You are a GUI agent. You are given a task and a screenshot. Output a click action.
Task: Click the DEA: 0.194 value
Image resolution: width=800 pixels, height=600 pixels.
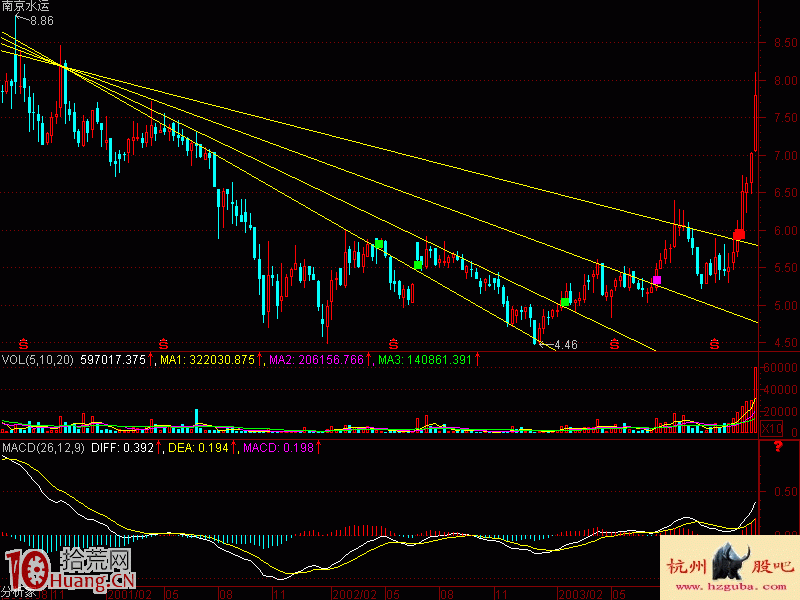[x=198, y=448]
